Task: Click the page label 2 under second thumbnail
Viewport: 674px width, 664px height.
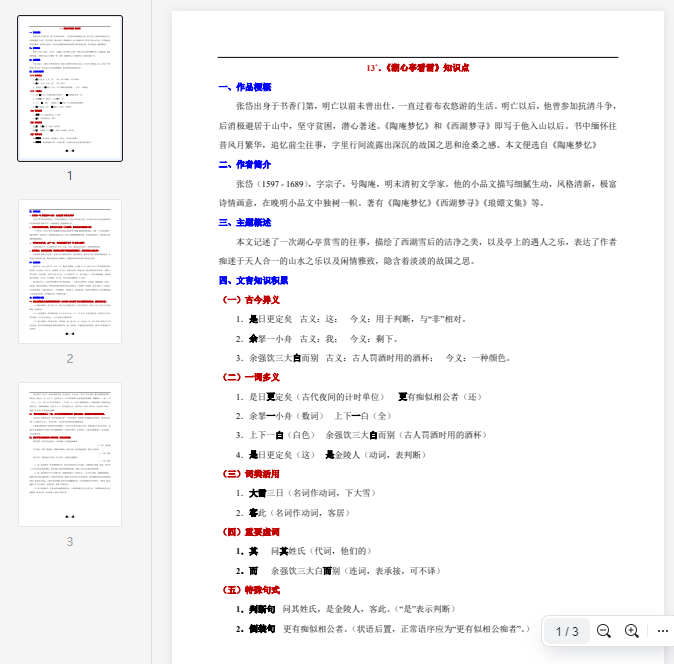Action: click(x=70, y=358)
